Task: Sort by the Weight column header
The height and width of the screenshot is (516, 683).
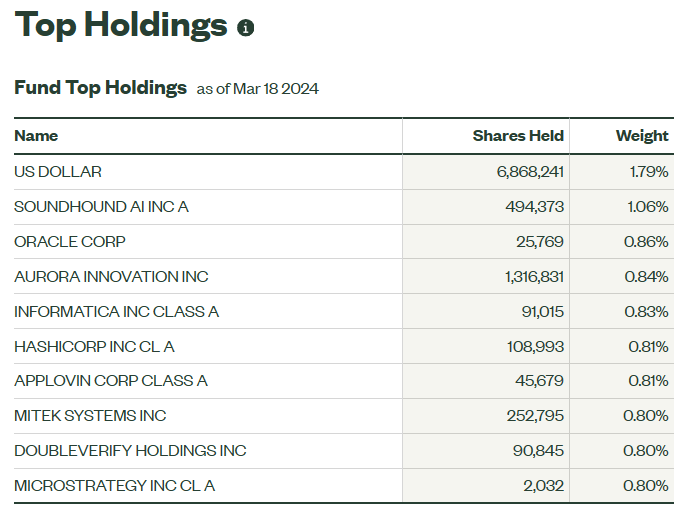Action: coord(642,136)
